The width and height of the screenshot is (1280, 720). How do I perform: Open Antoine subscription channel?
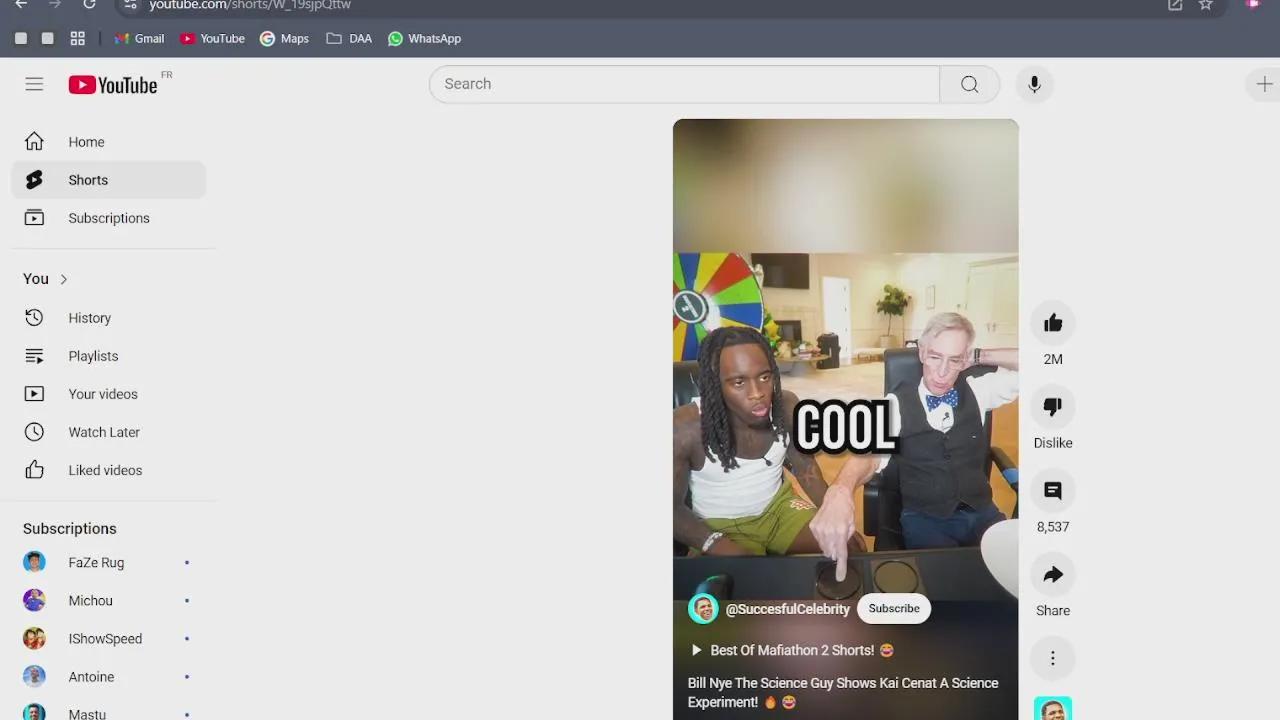(109, 677)
